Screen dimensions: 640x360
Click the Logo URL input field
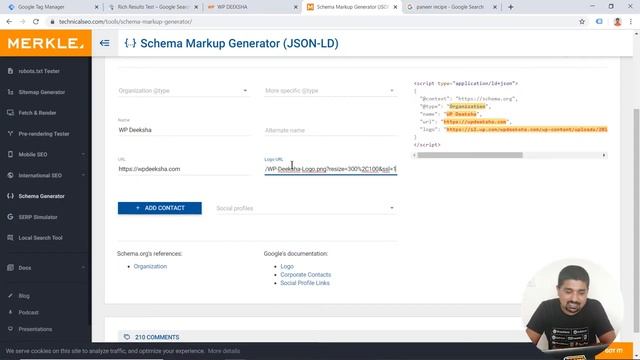[x=331, y=169]
